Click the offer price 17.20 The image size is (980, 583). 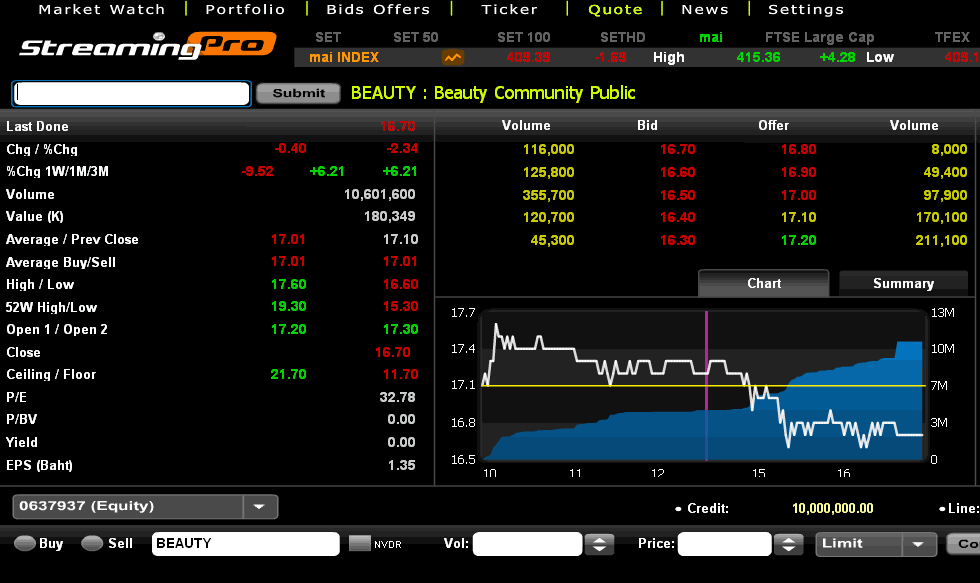(x=798, y=240)
